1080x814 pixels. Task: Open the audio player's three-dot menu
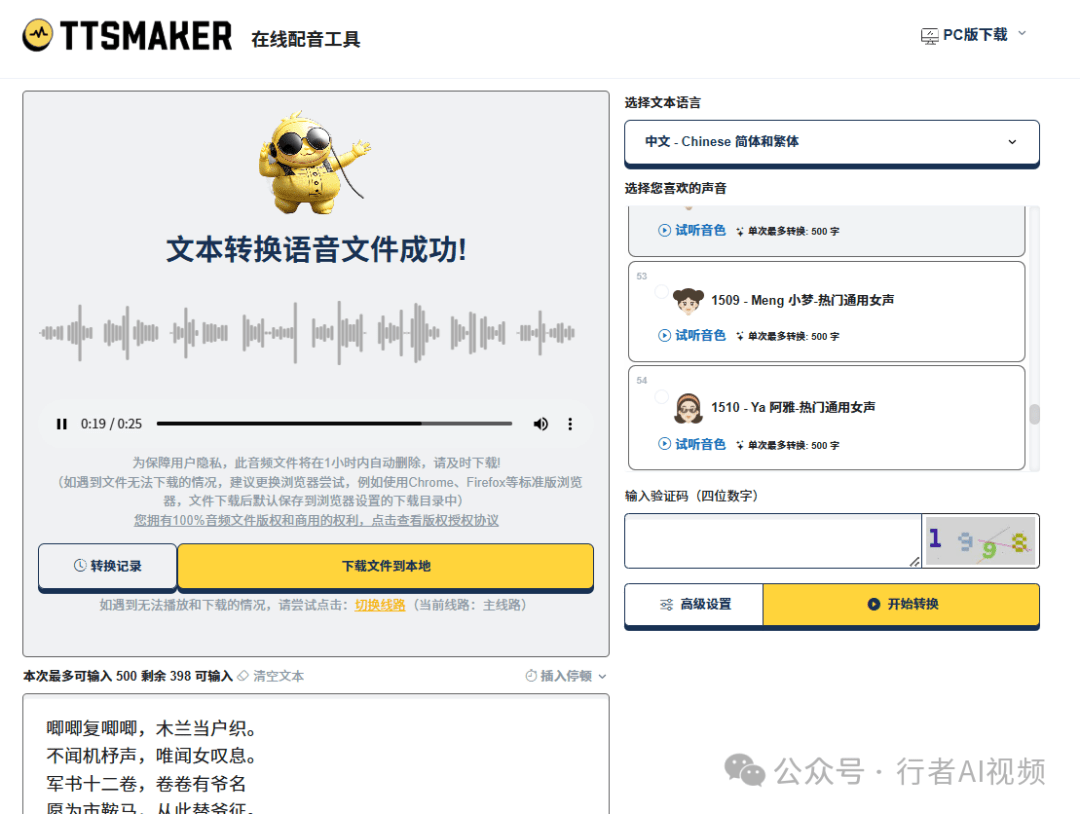tap(570, 424)
